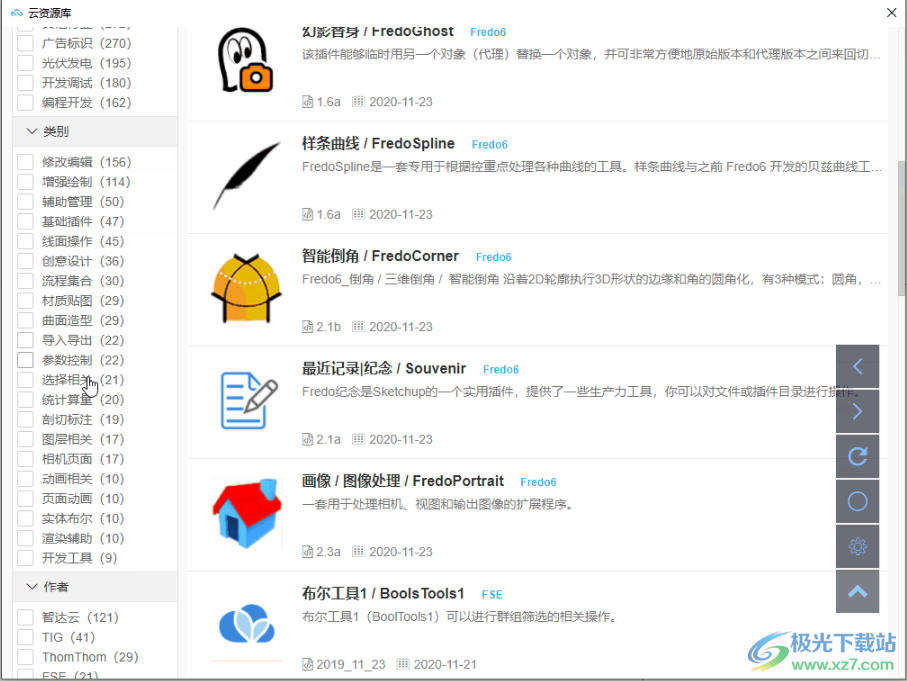Viewport: 907px width, 681px height.
Task: Select the 图层相关 (17) category label
Action: point(83,439)
